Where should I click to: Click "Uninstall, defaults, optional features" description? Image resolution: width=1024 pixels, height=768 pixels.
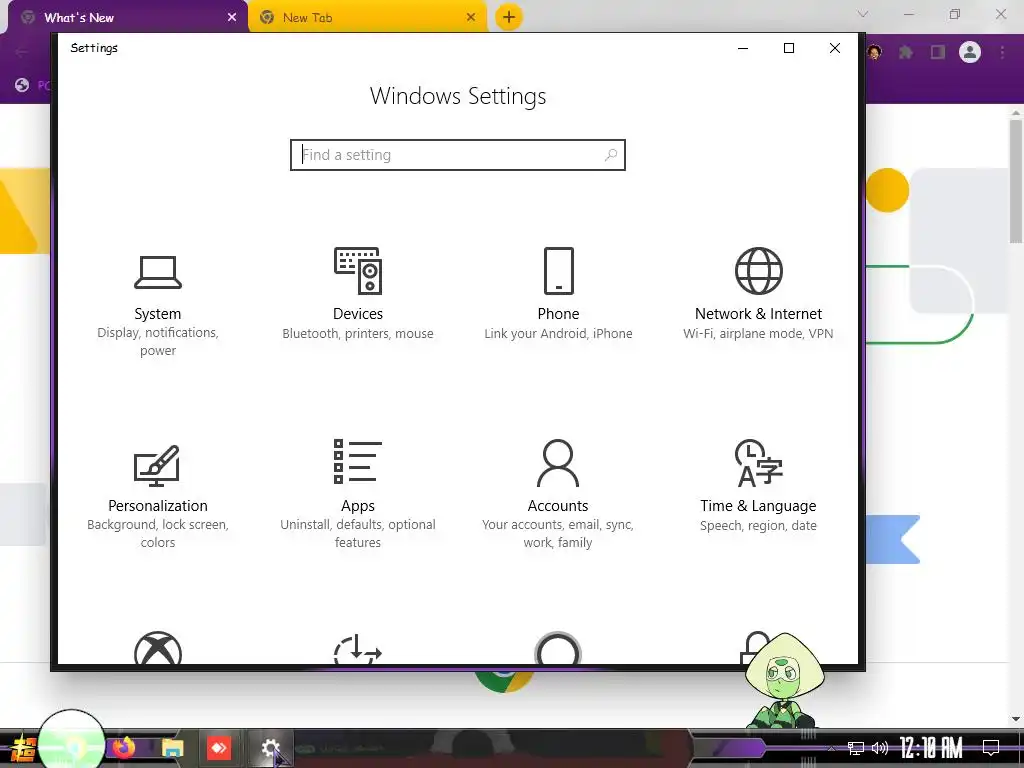(x=358, y=534)
